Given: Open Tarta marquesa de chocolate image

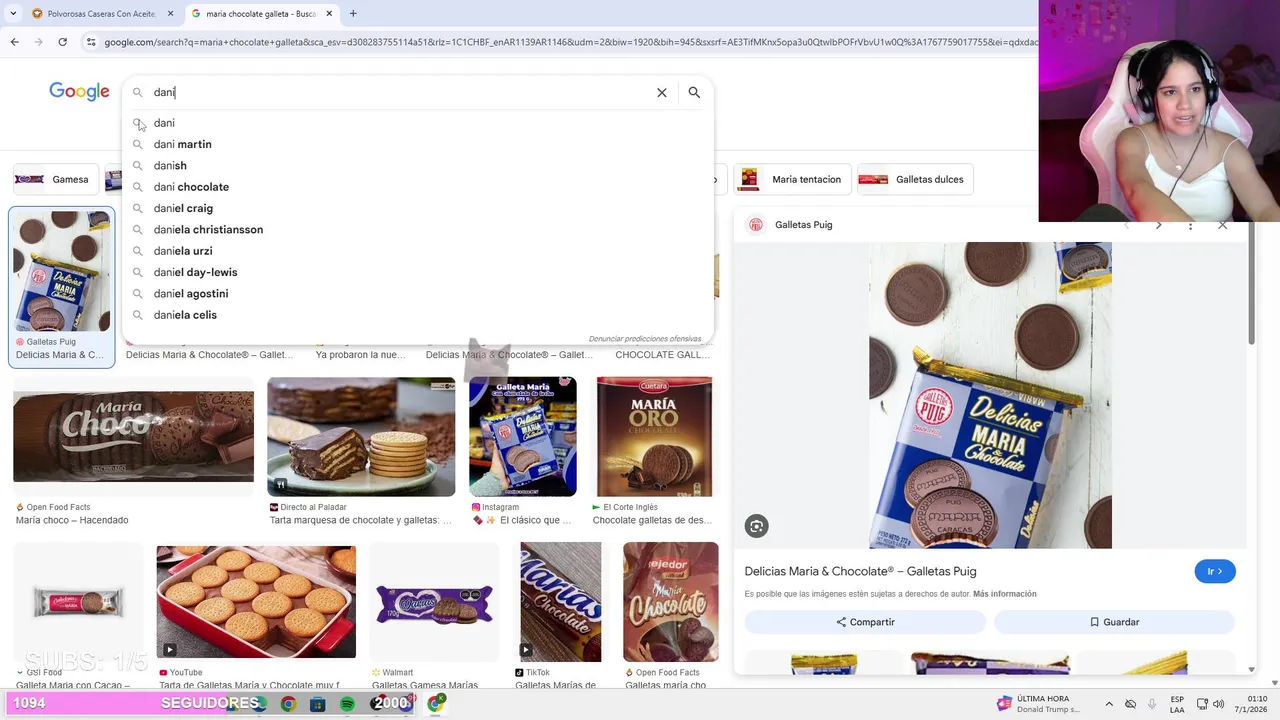Looking at the screenshot, I should 361,436.
